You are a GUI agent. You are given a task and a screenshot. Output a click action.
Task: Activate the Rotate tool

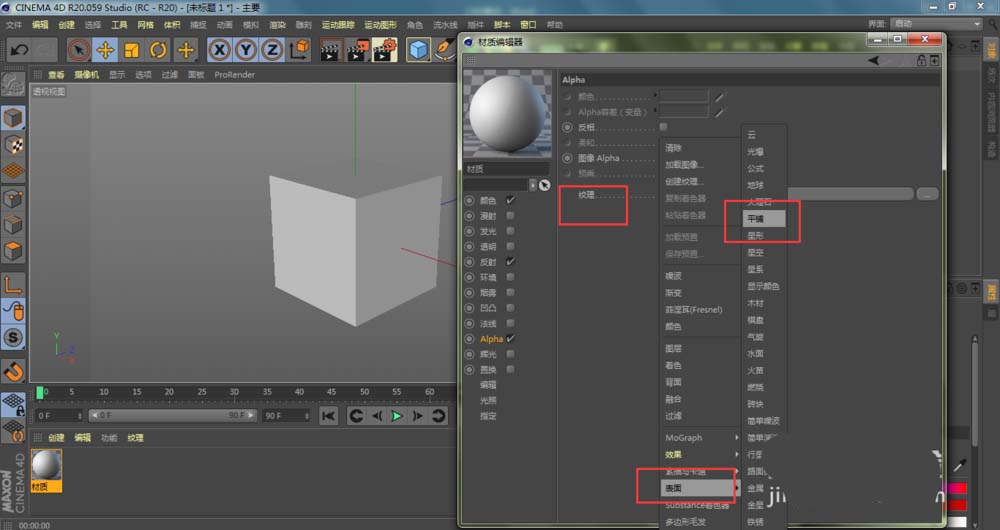(x=158, y=50)
